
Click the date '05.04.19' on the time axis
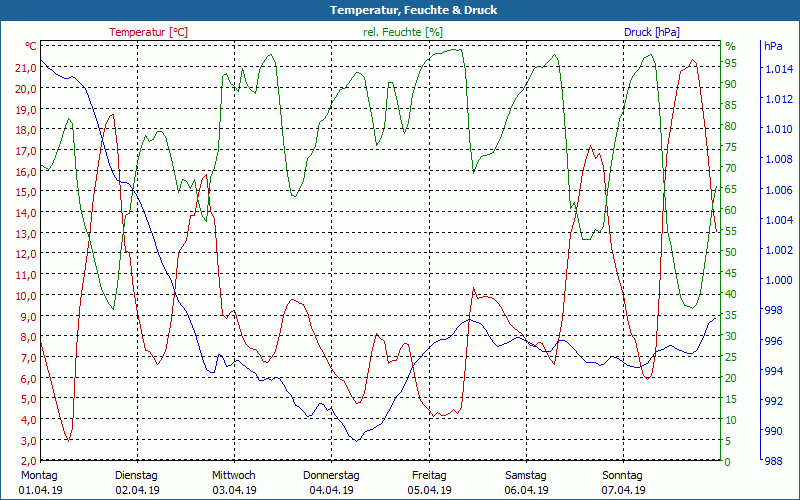(x=429, y=490)
